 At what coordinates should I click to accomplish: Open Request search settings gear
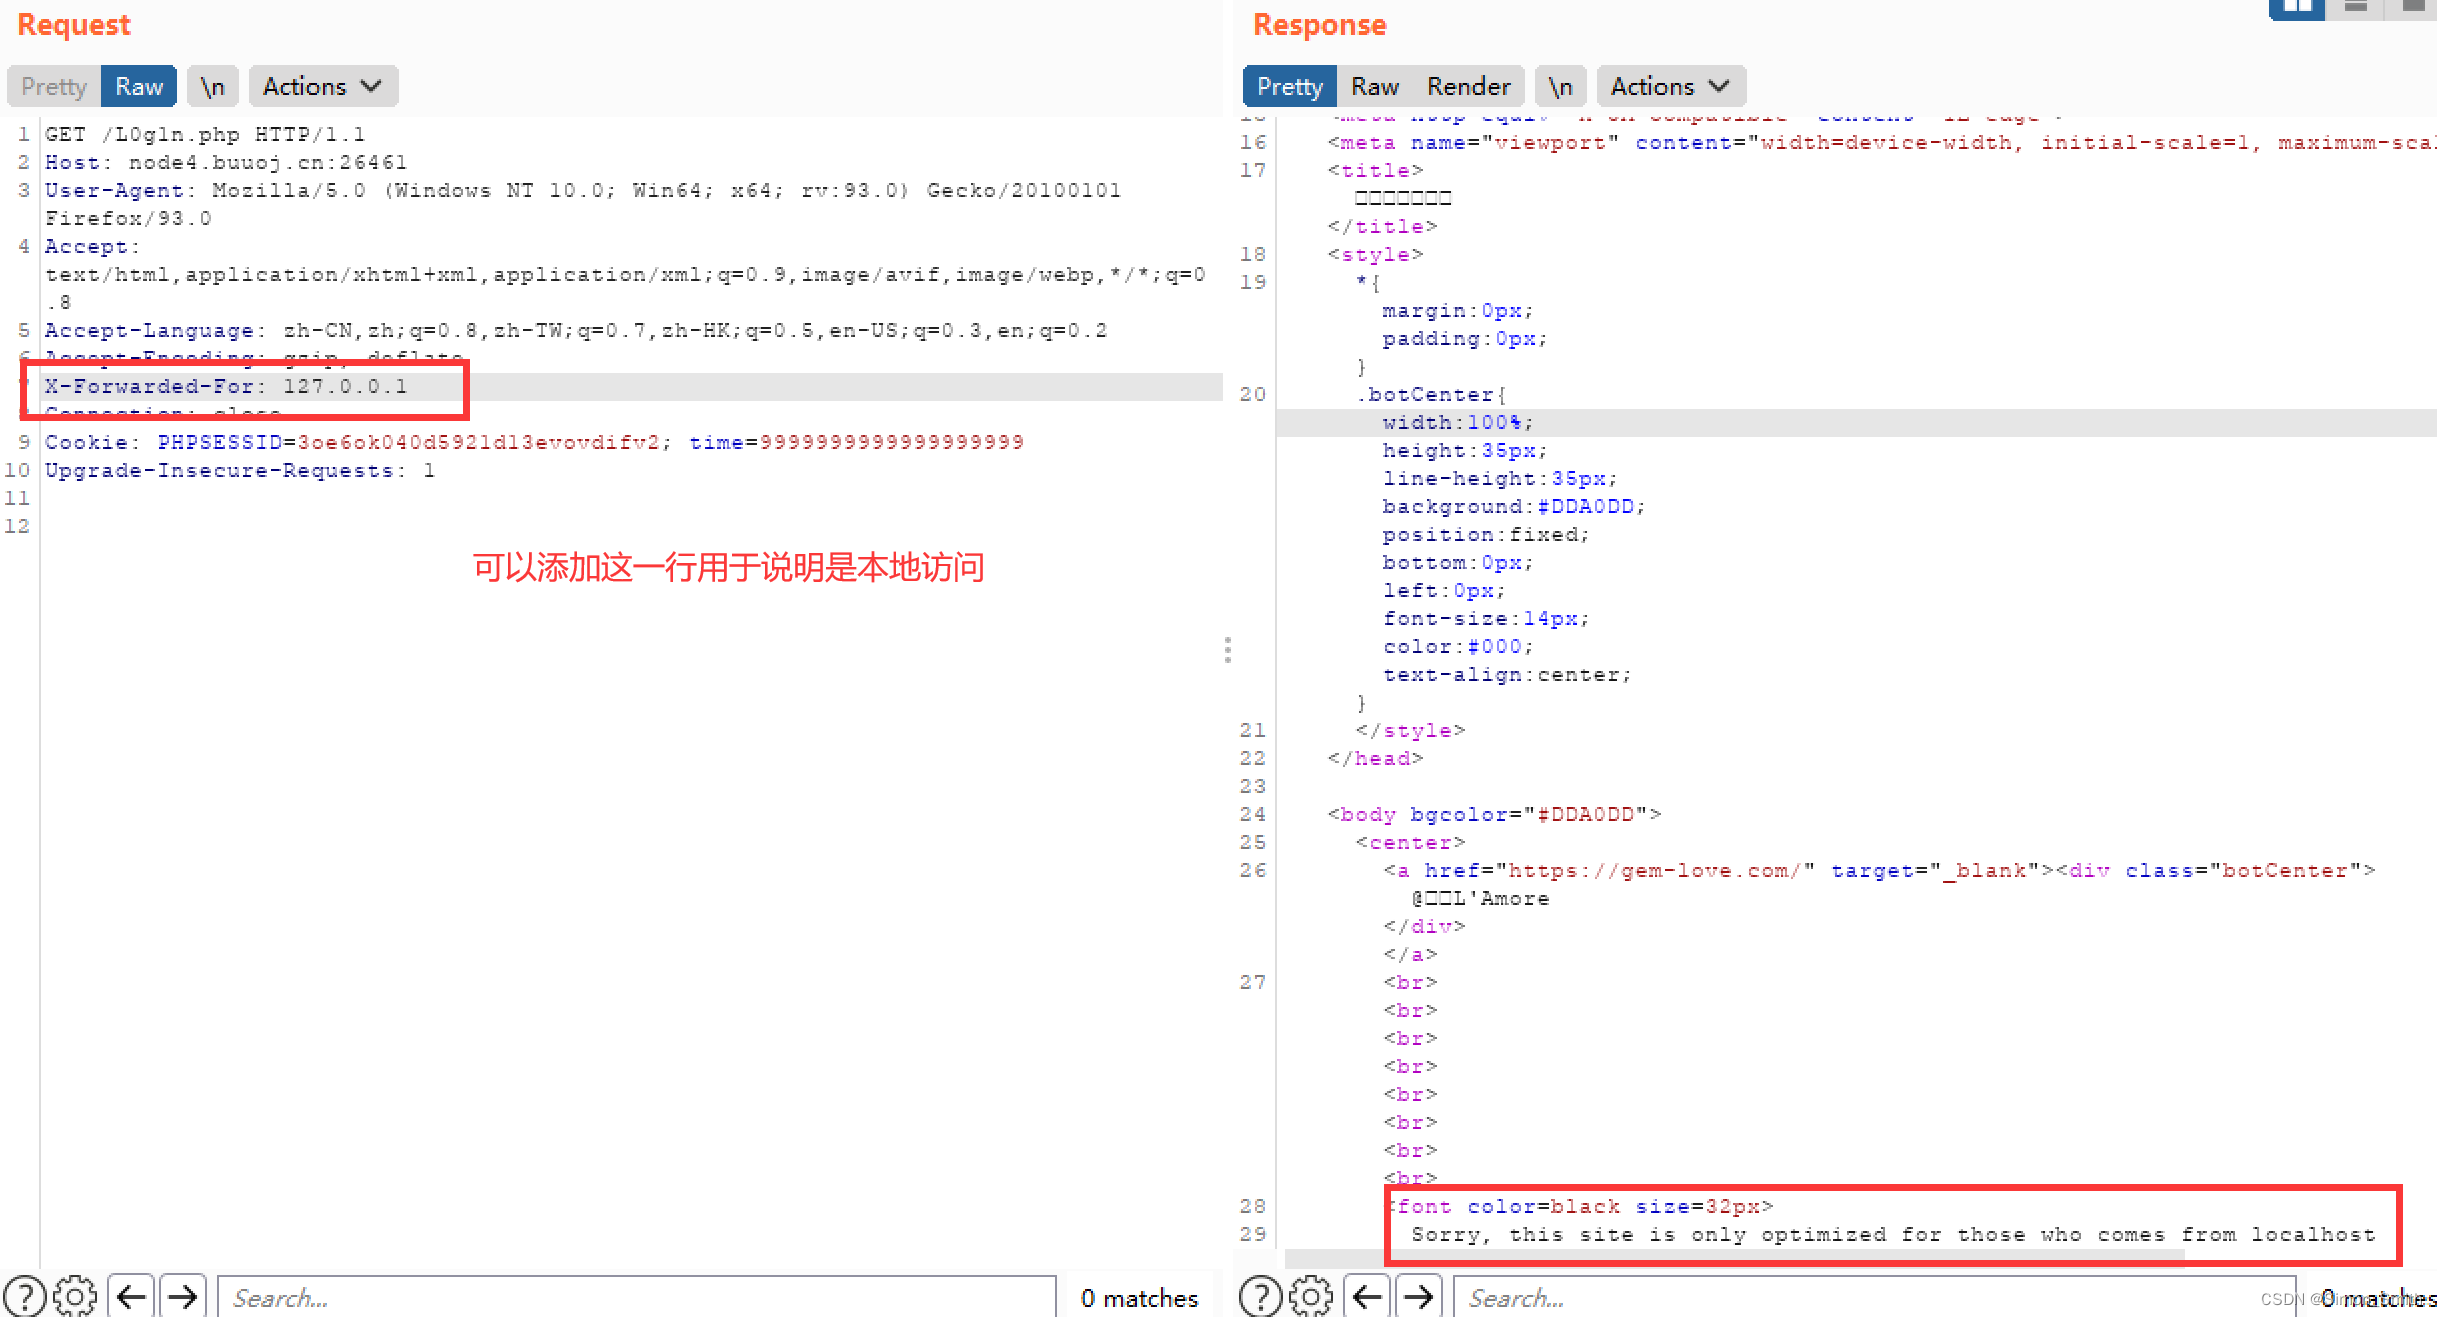(x=75, y=1297)
